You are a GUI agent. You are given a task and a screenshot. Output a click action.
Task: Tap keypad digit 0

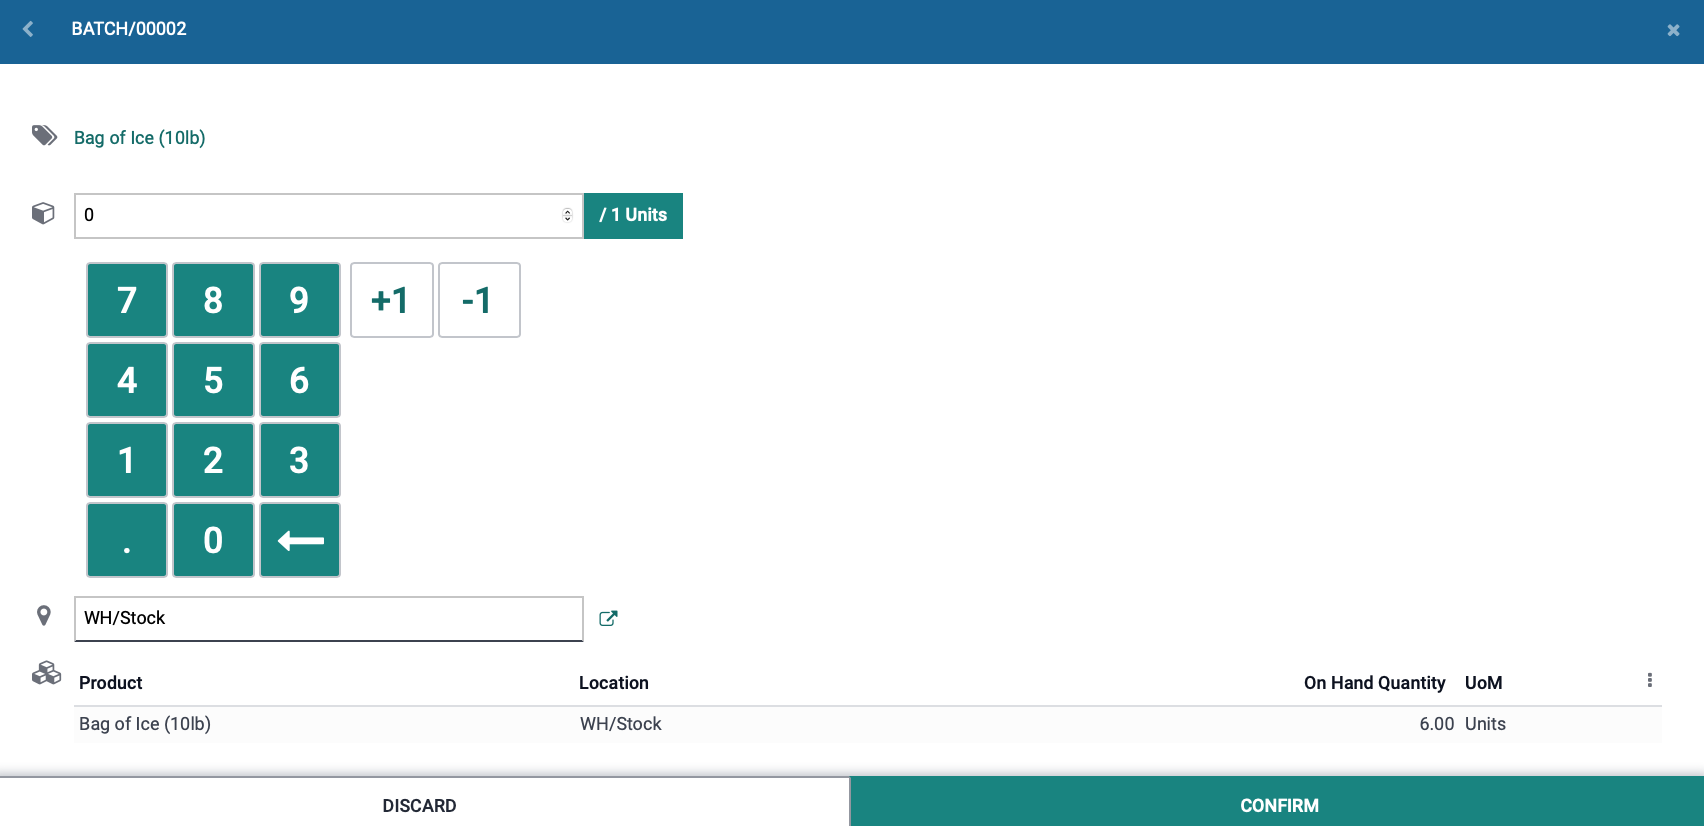point(213,540)
